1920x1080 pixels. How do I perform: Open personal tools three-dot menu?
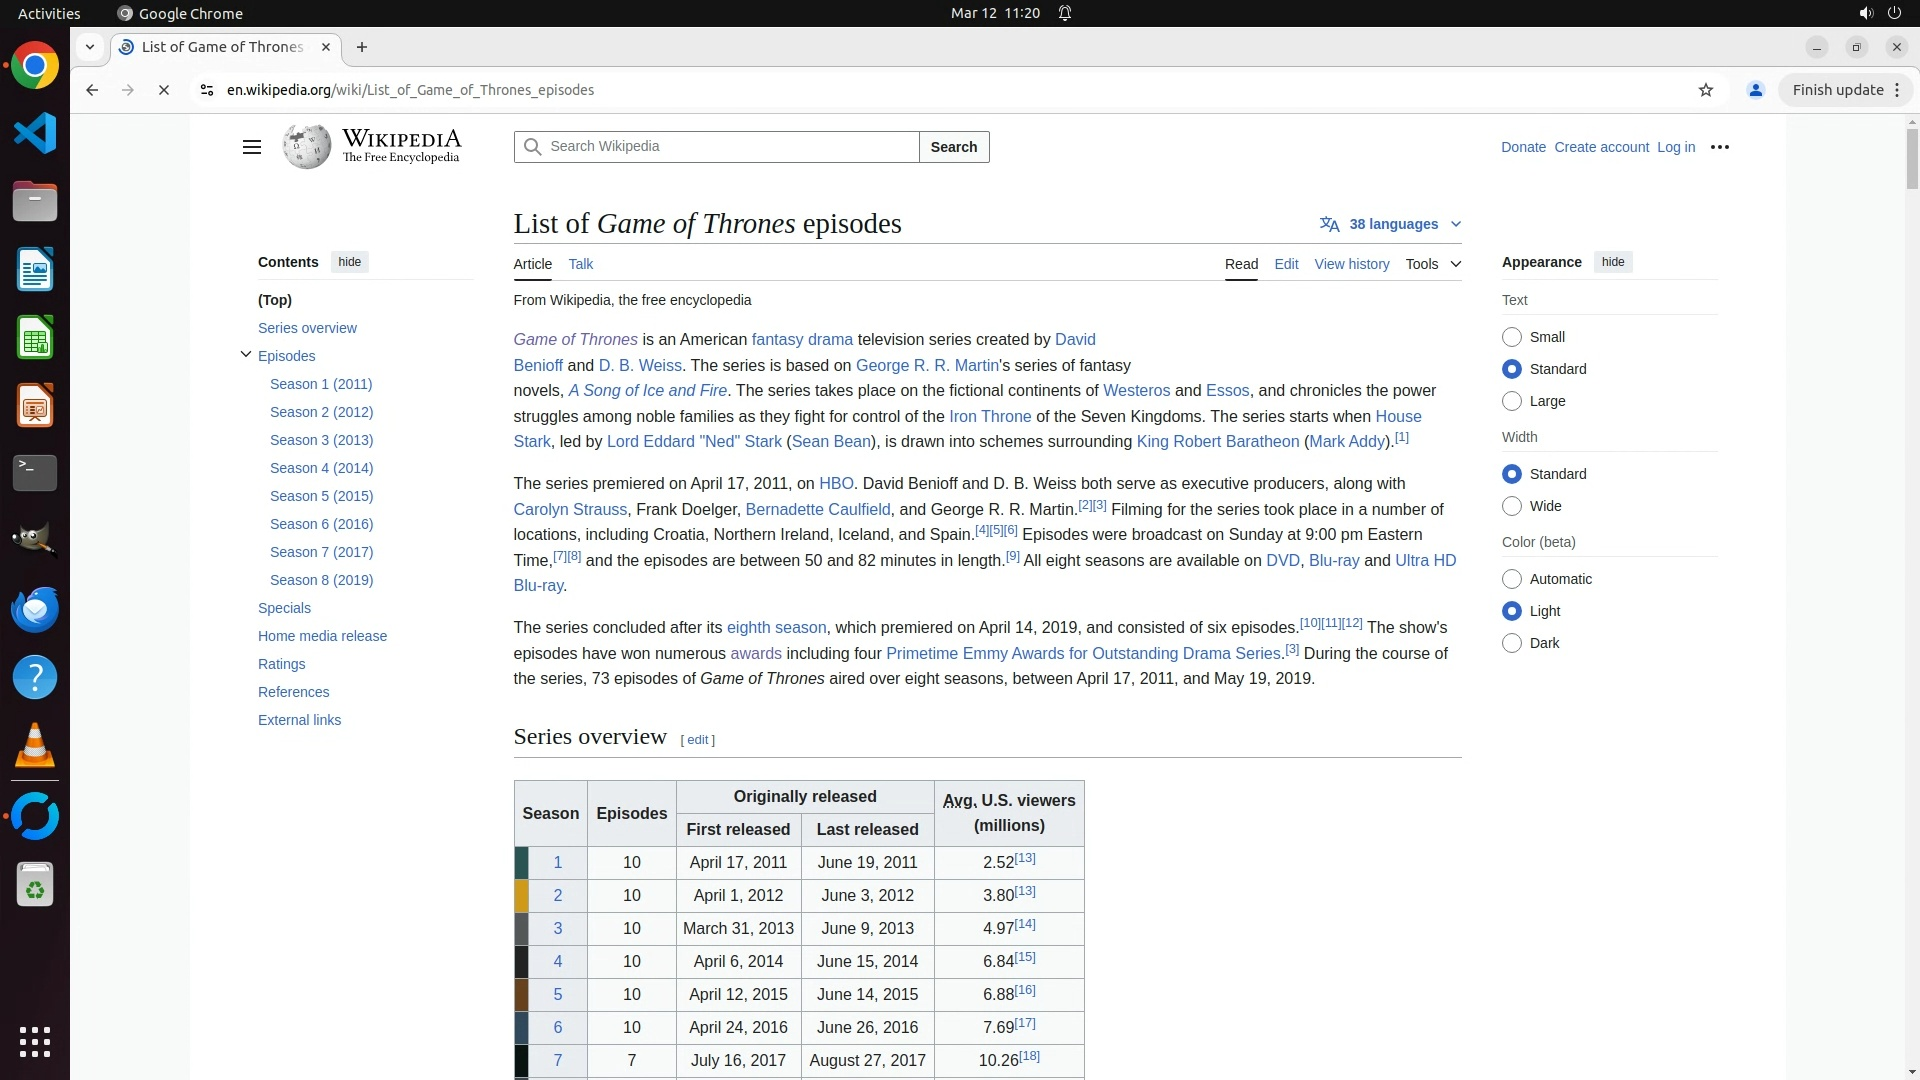[x=1720, y=147]
